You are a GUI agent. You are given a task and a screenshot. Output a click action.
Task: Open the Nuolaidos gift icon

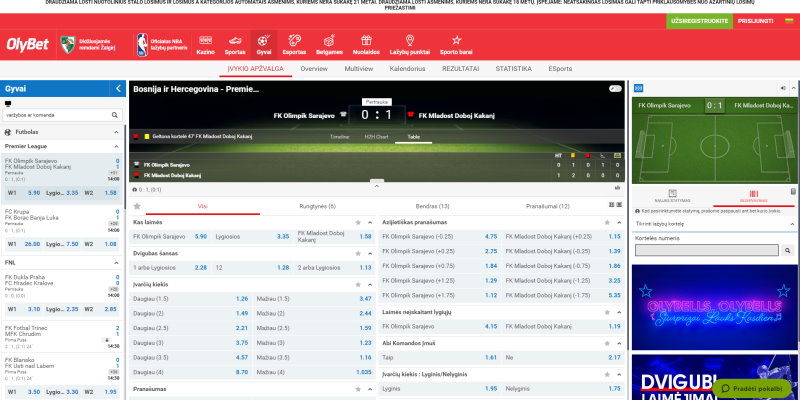(366, 40)
